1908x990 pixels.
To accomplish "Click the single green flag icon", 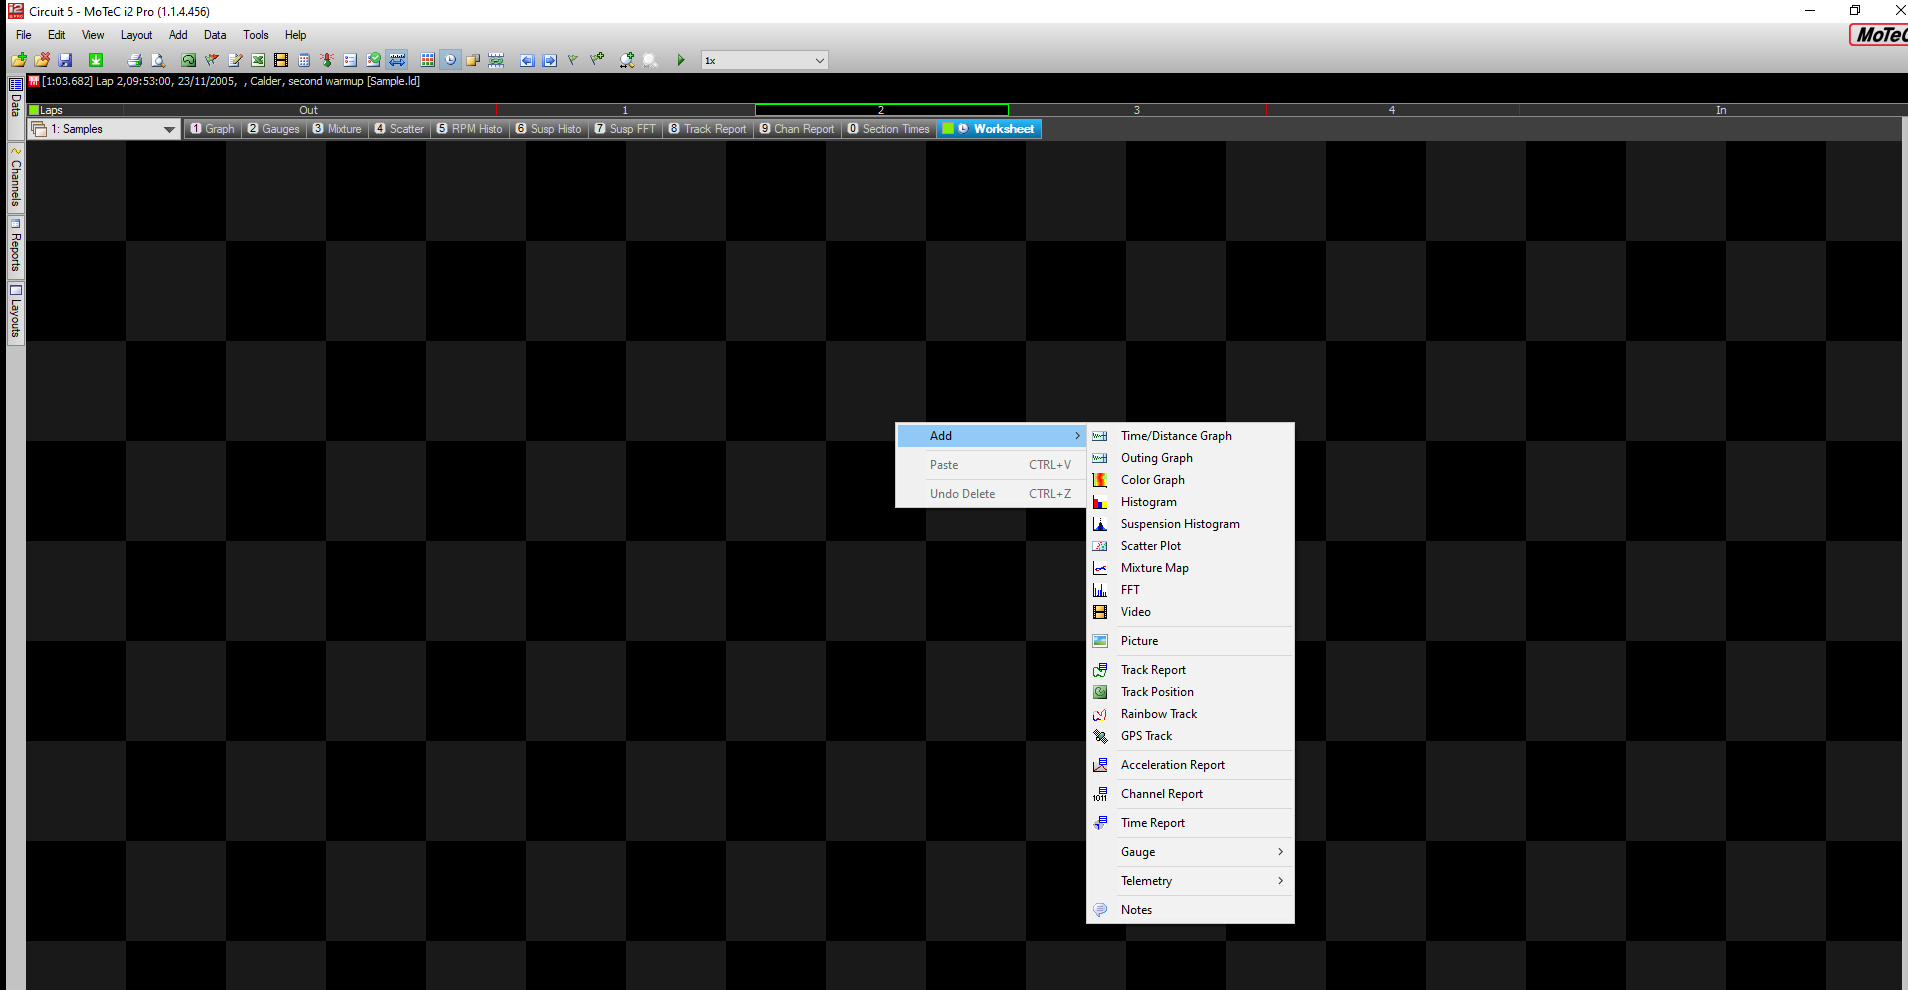I will tap(573, 60).
